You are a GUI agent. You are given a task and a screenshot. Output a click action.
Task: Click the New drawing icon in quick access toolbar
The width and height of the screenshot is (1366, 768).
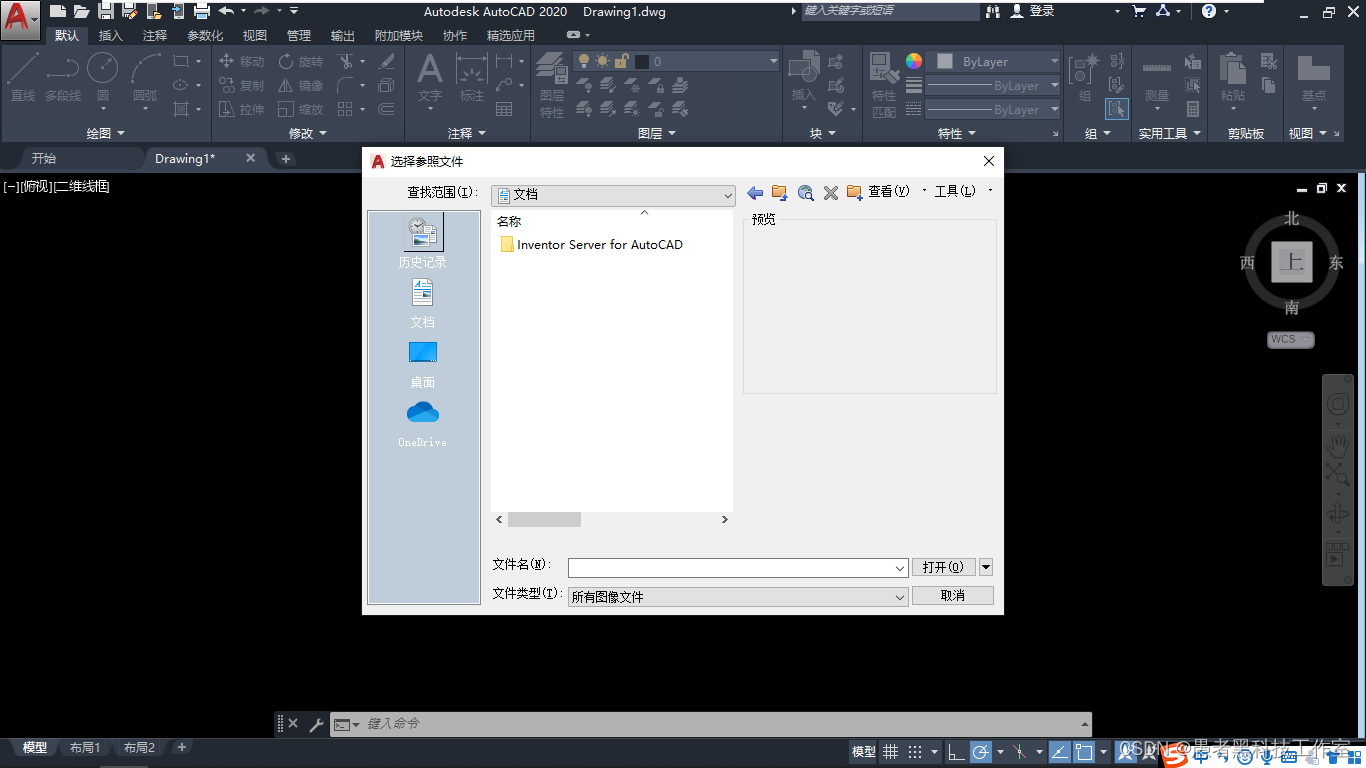pos(58,11)
